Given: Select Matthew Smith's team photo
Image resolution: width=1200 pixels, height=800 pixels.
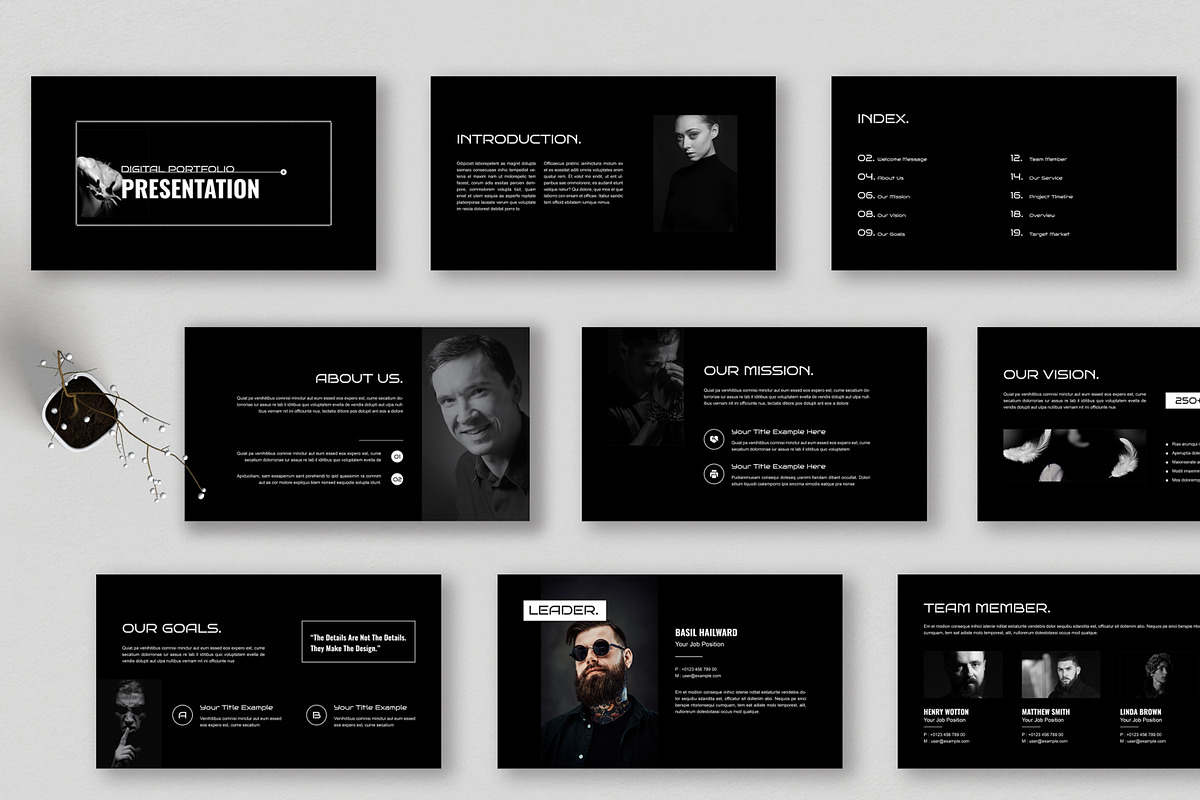Looking at the screenshot, I should click(1061, 675).
